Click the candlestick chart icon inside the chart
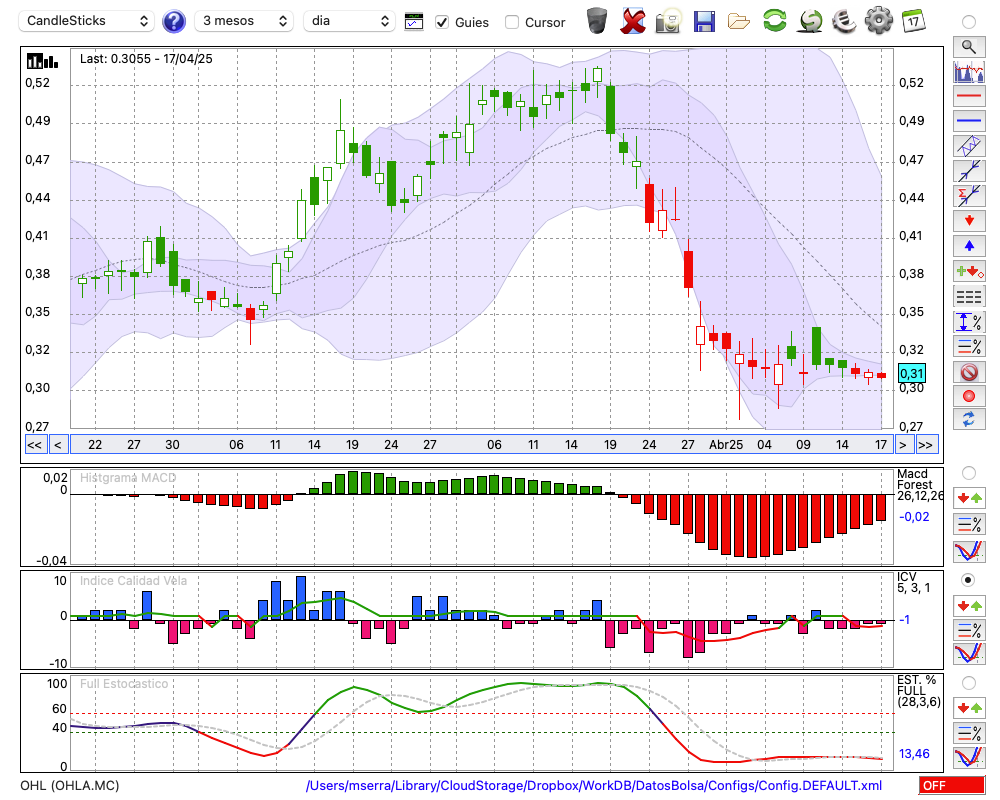Image resolution: width=1000 pixels, height=800 pixels. (x=42, y=61)
